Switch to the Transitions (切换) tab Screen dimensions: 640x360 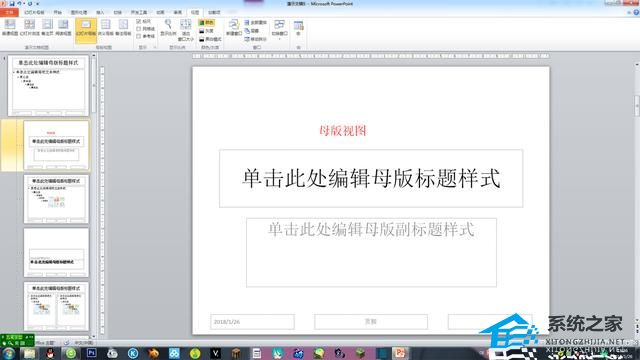[118, 13]
